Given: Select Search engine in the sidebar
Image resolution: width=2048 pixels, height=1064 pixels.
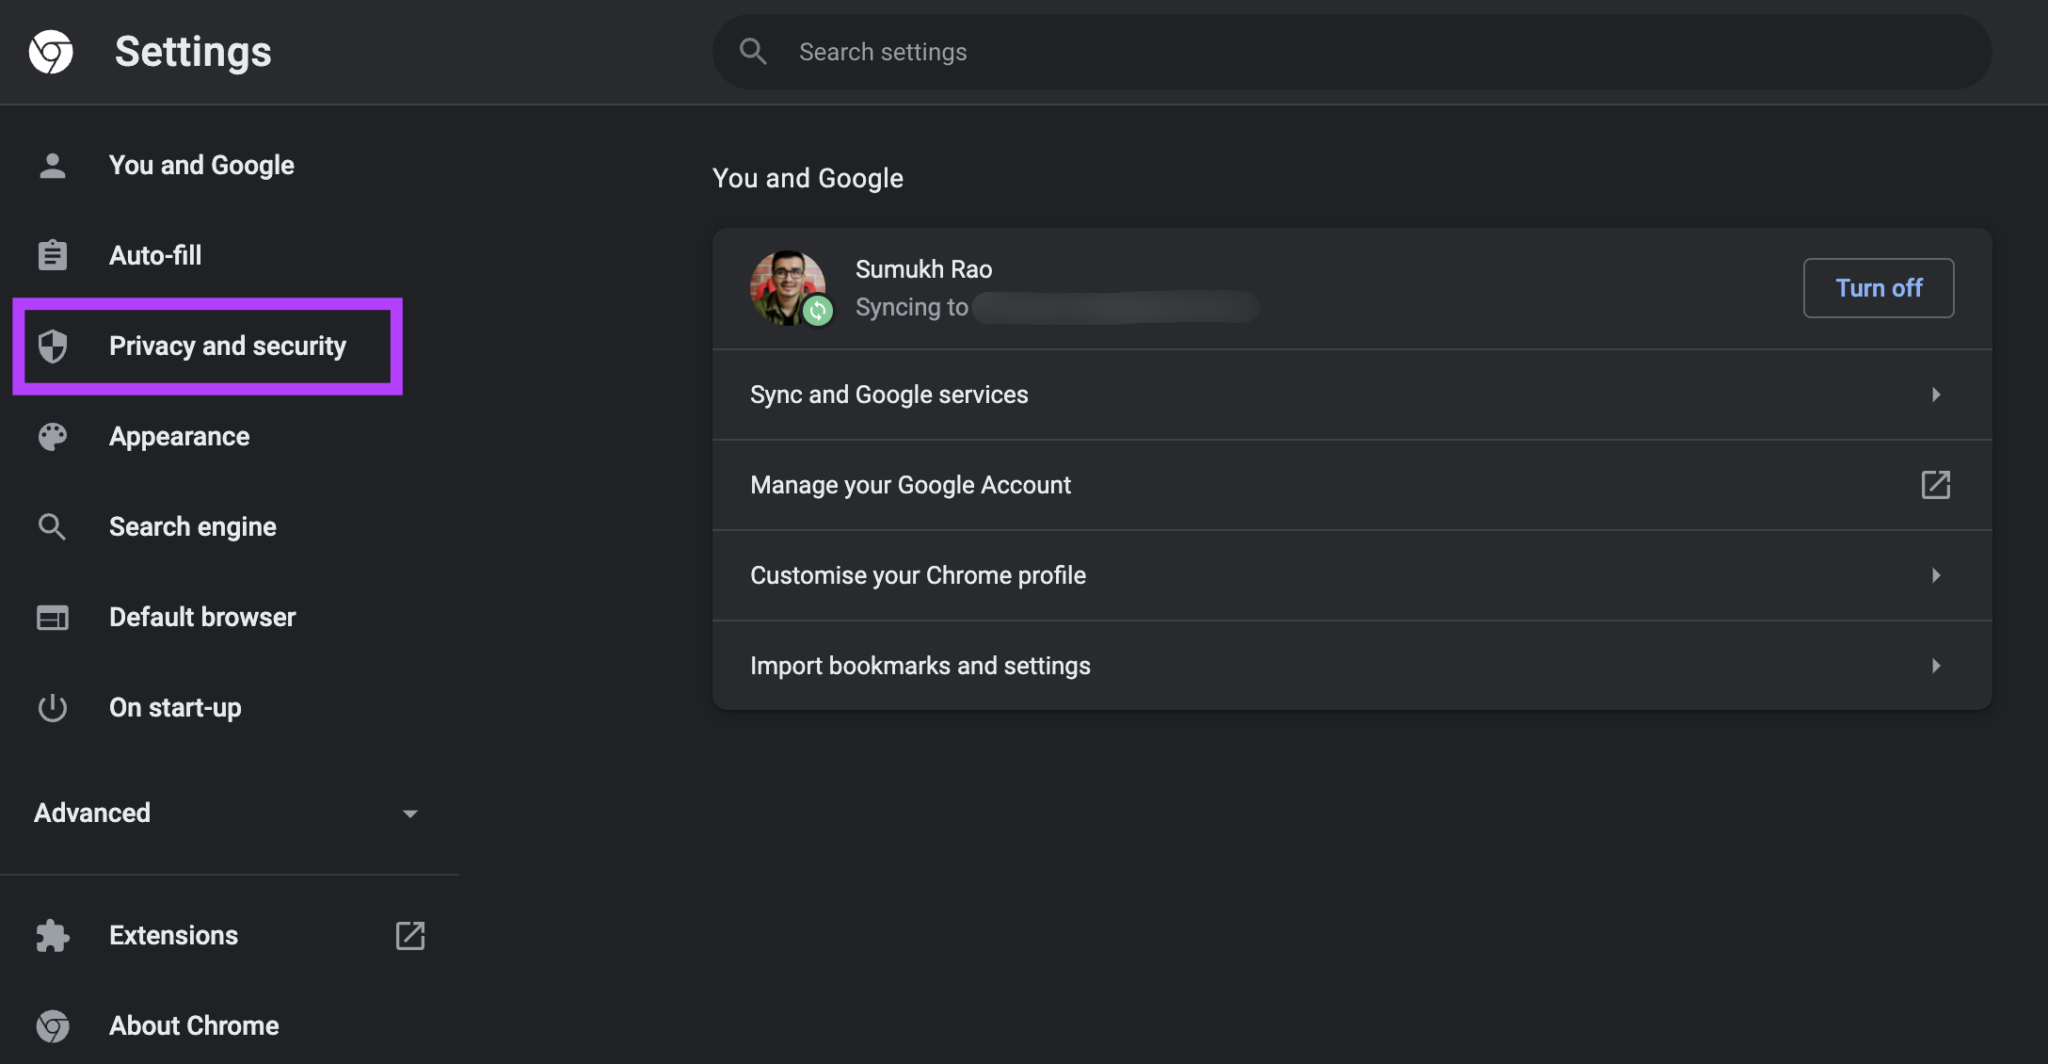Looking at the screenshot, I should [x=192, y=527].
